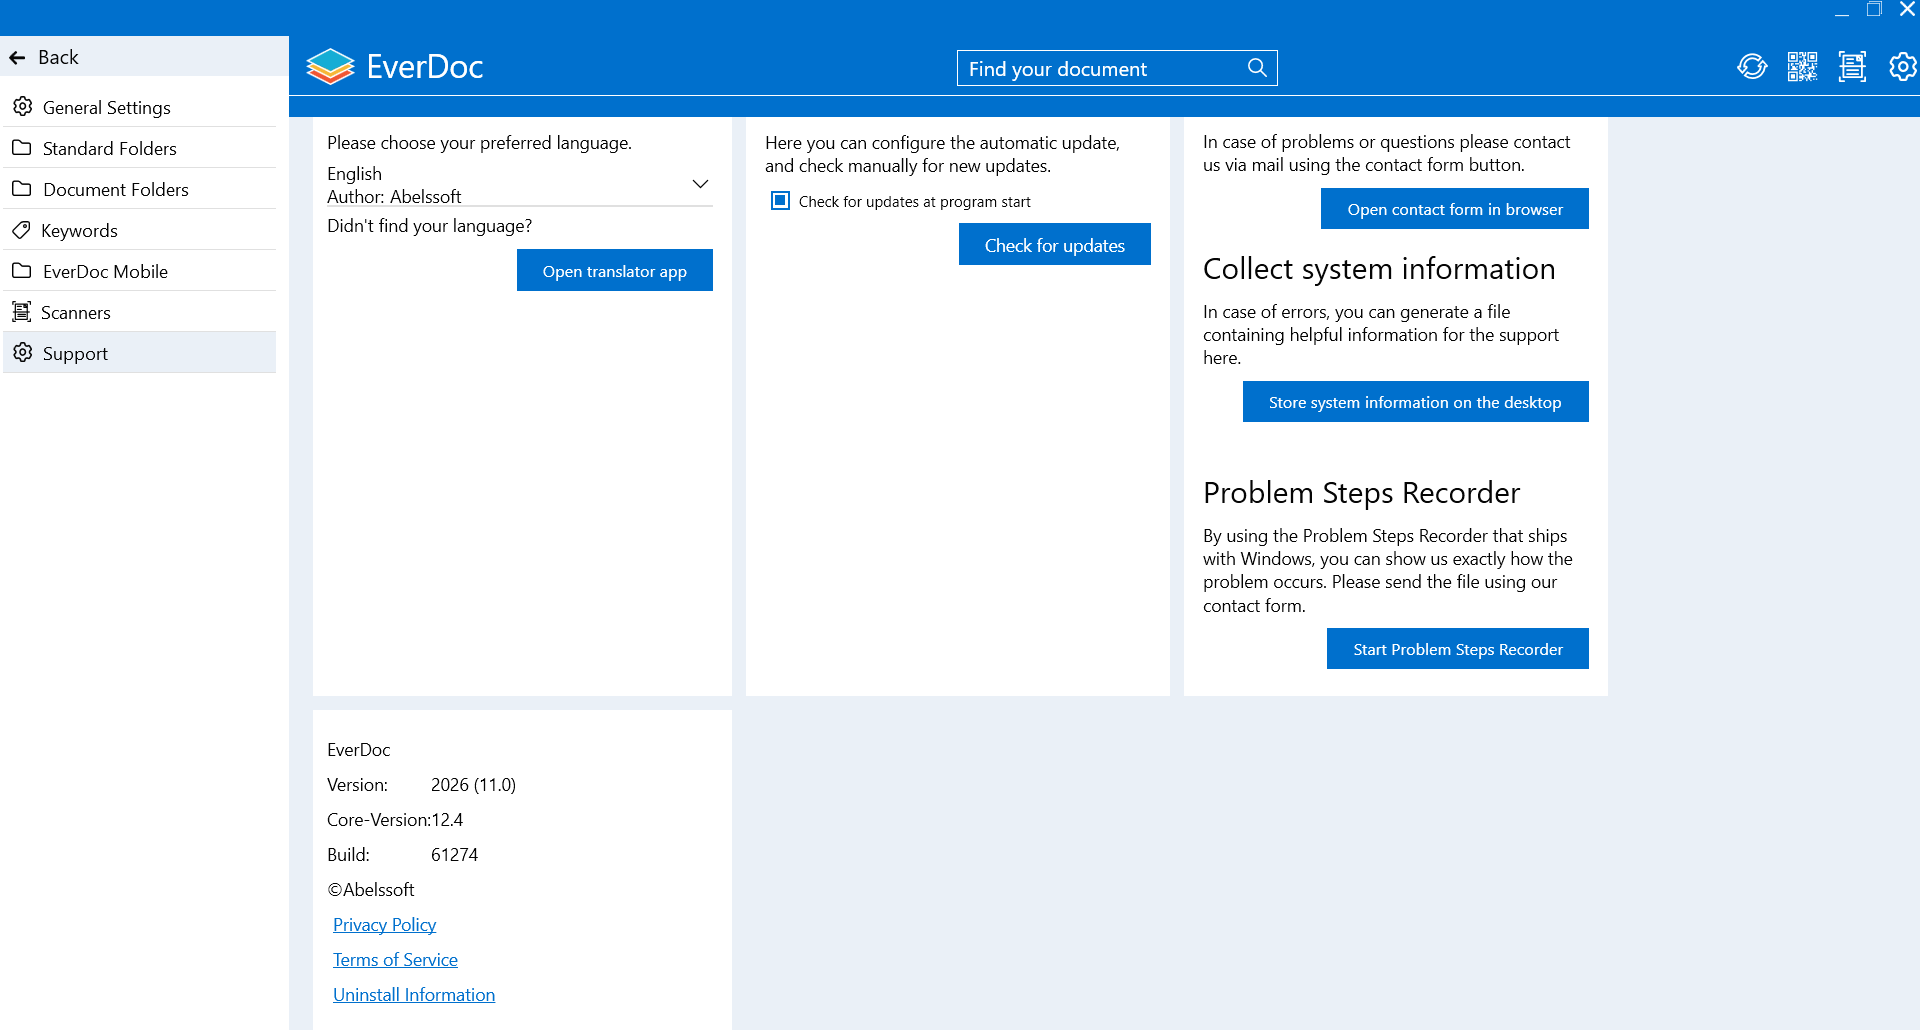
Task: Click the EverDoc title text in header
Action: coord(425,66)
